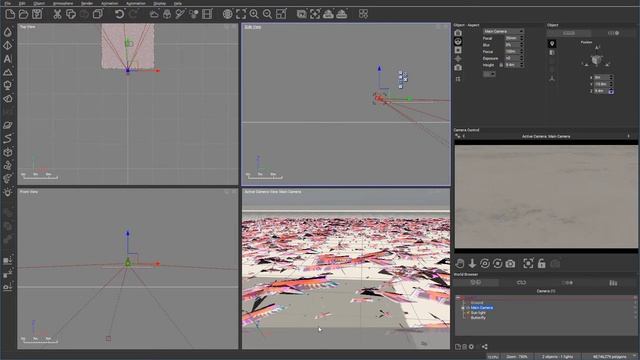Open the Object menu
The width and height of the screenshot is (640, 360).
[39, 3]
